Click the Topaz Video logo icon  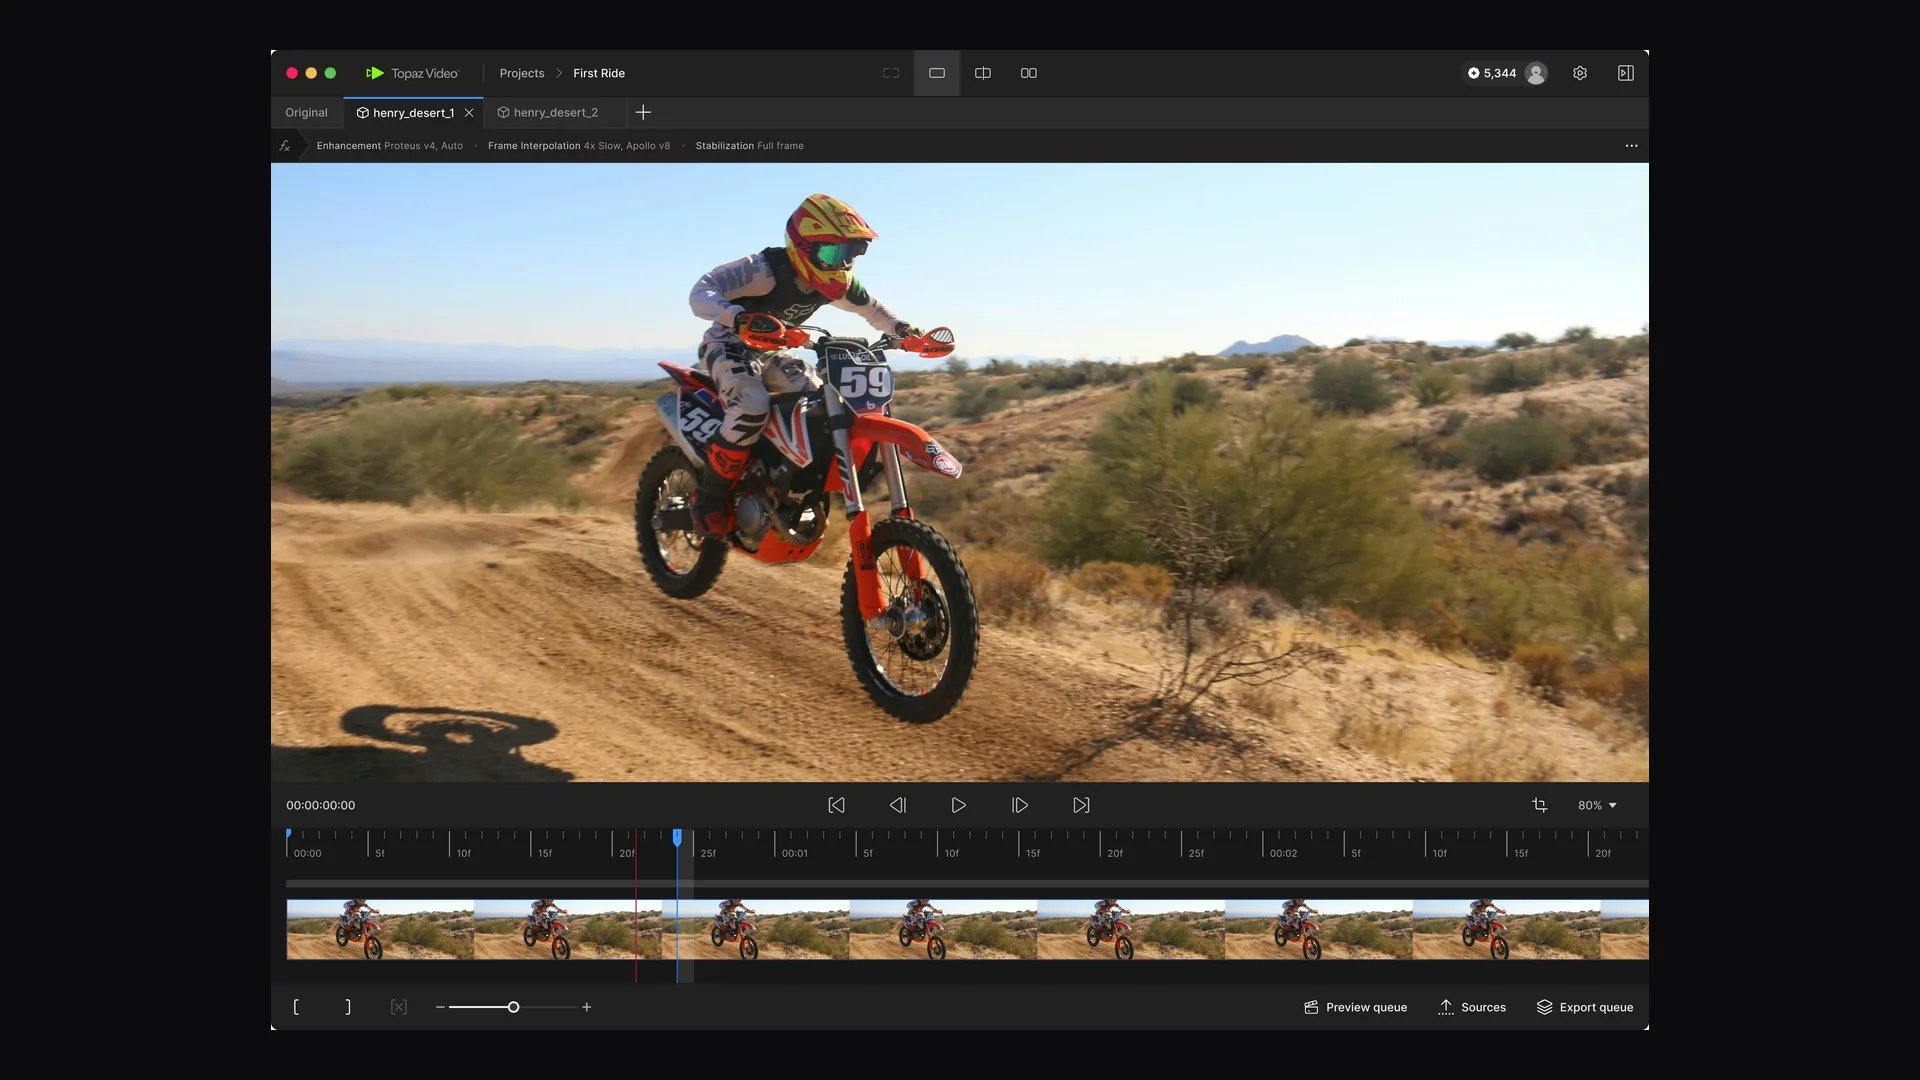point(375,73)
